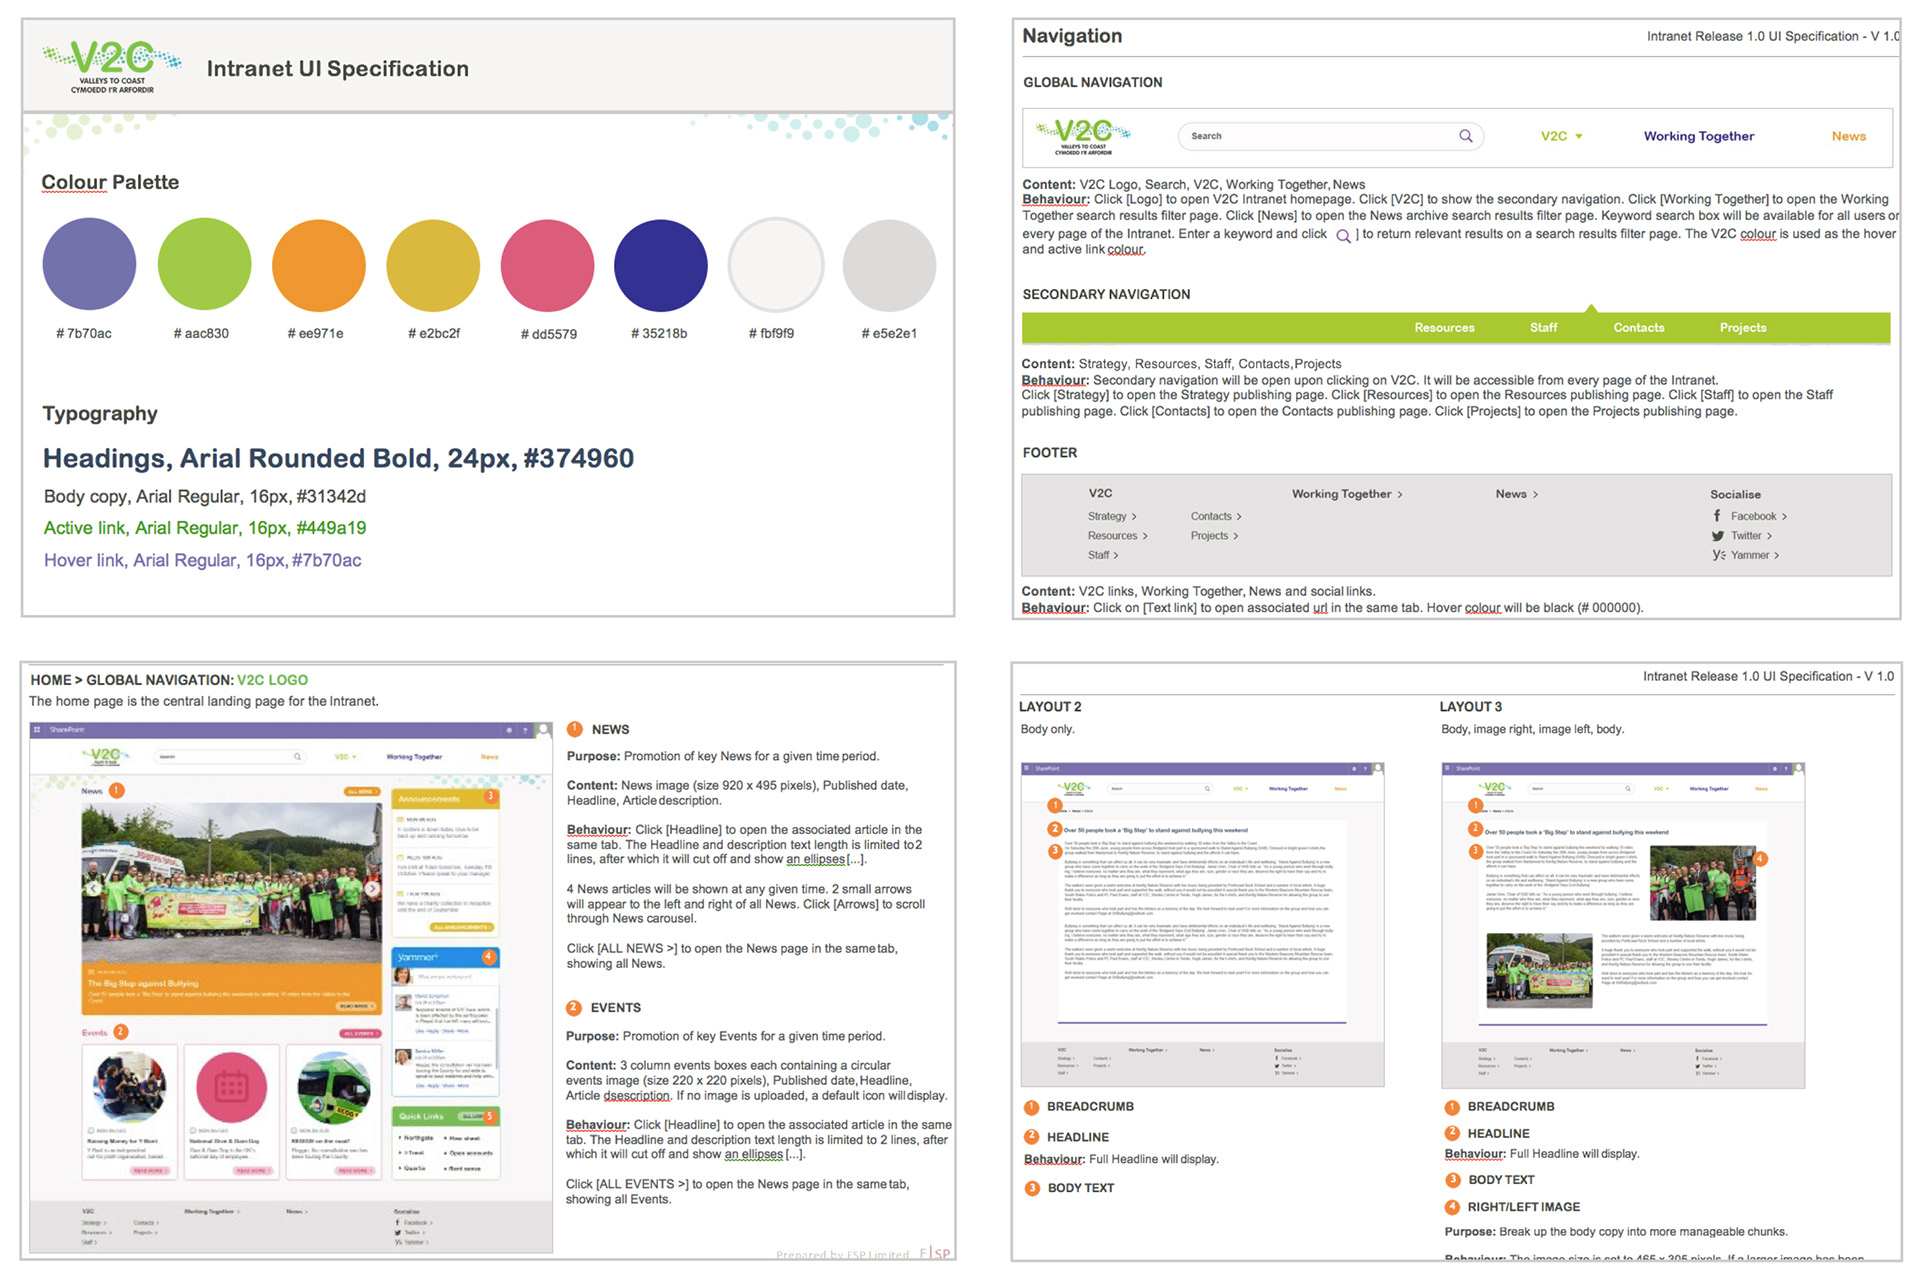Select Working Together in the Global Navigation bar
1920x1272 pixels.
1698,136
